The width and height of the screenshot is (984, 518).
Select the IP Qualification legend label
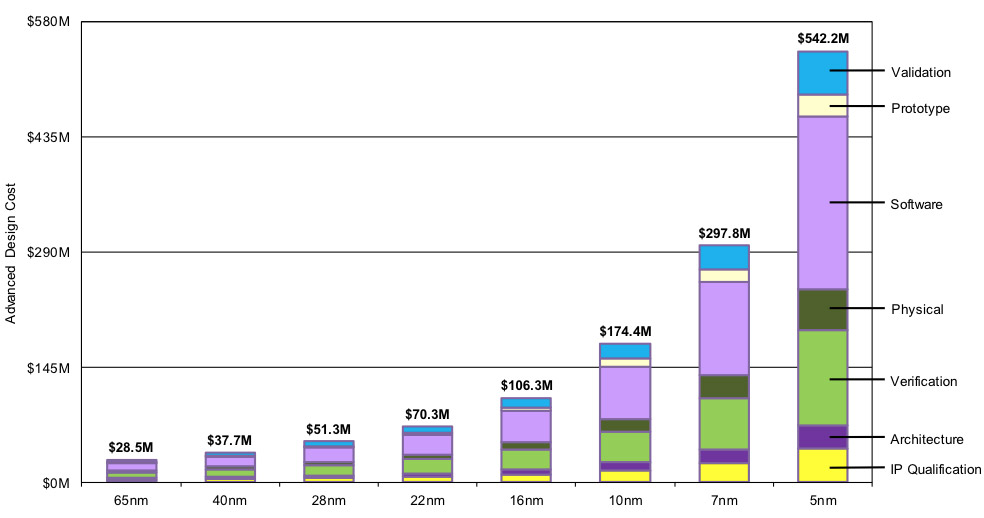pos(935,469)
